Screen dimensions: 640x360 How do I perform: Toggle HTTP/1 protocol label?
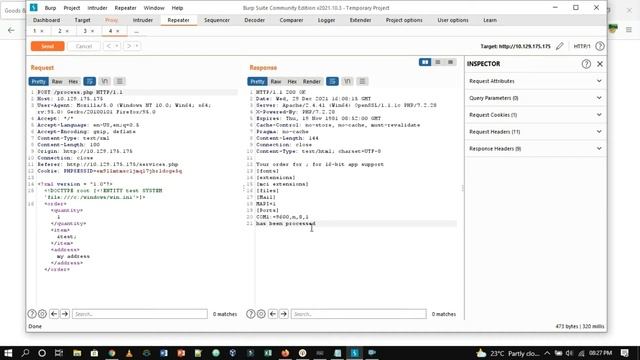[x=582, y=46]
